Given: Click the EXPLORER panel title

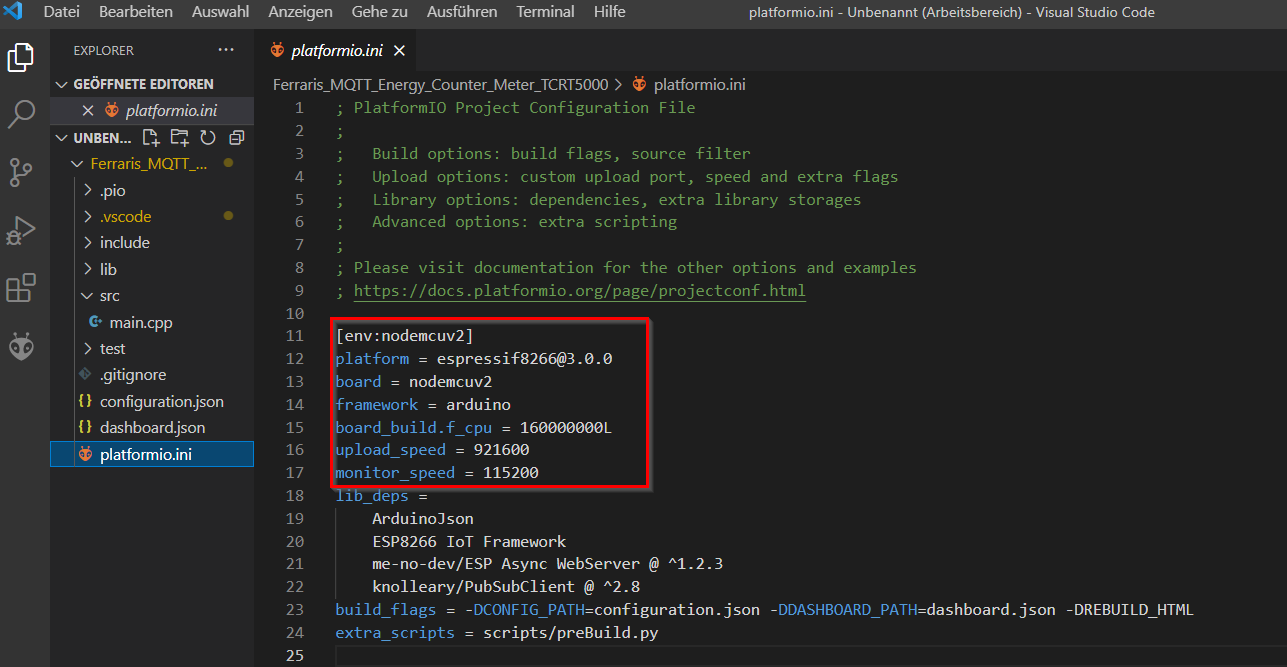Looking at the screenshot, I should click(x=103, y=50).
